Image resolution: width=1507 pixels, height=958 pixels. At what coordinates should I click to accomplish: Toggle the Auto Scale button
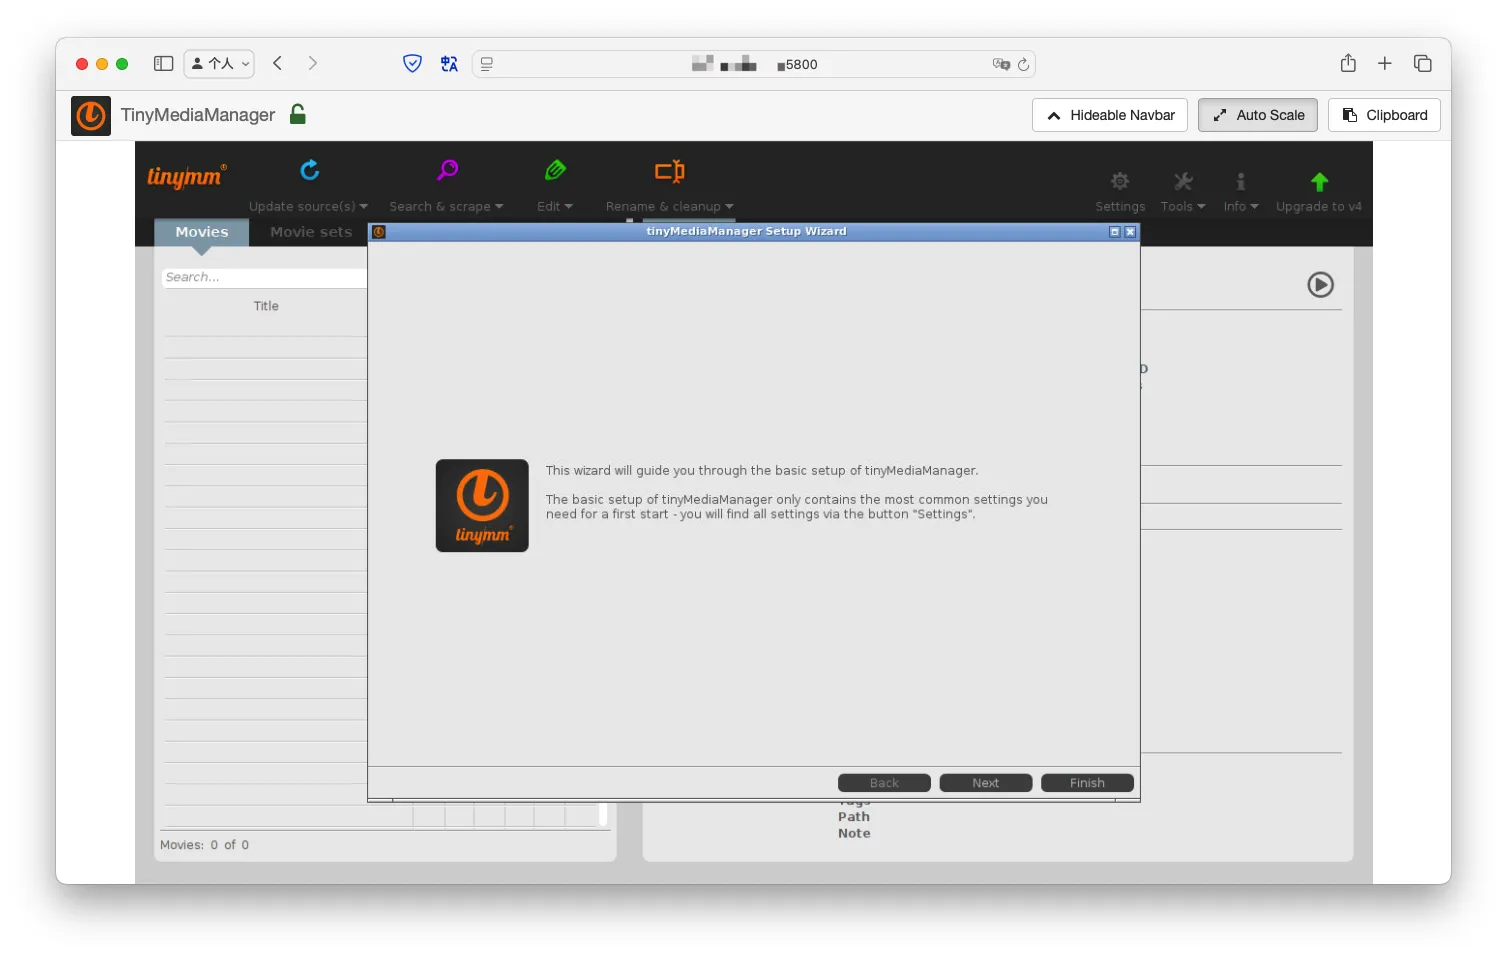tap(1257, 115)
